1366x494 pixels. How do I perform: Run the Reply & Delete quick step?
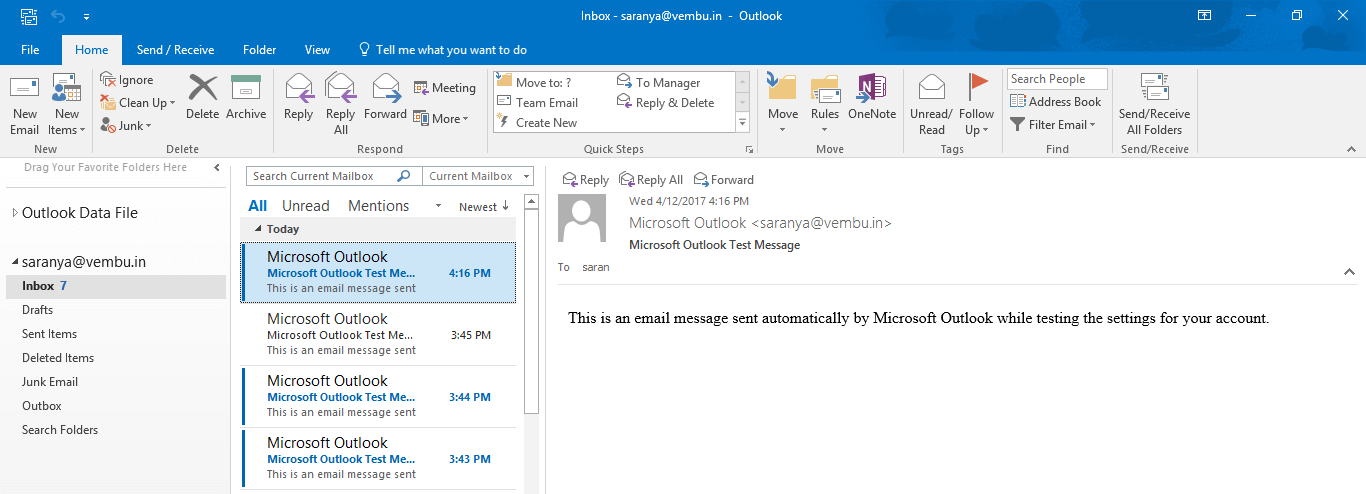coord(666,103)
